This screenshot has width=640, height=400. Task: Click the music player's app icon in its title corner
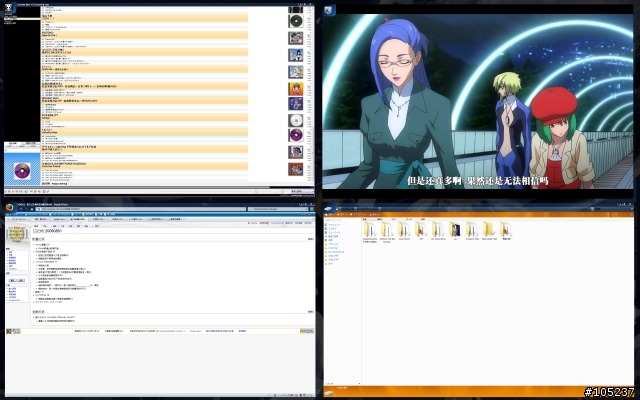(x=10, y=9)
